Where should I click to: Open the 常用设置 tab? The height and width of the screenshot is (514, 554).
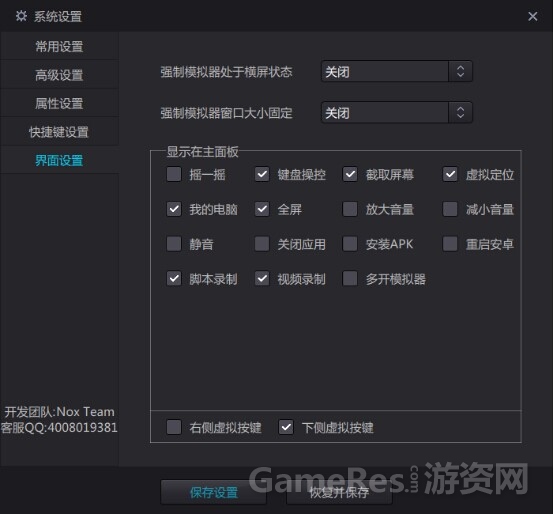pos(59,46)
